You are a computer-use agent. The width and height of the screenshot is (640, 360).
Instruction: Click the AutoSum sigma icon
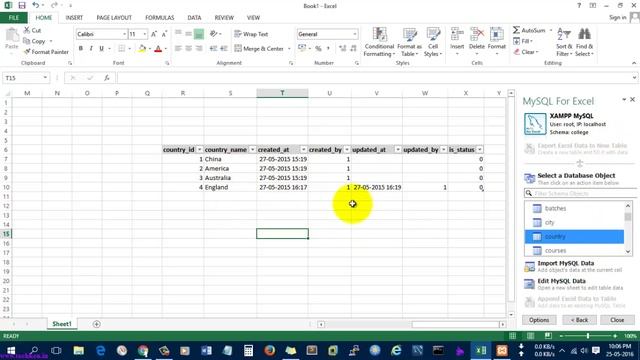tap(516, 30)
